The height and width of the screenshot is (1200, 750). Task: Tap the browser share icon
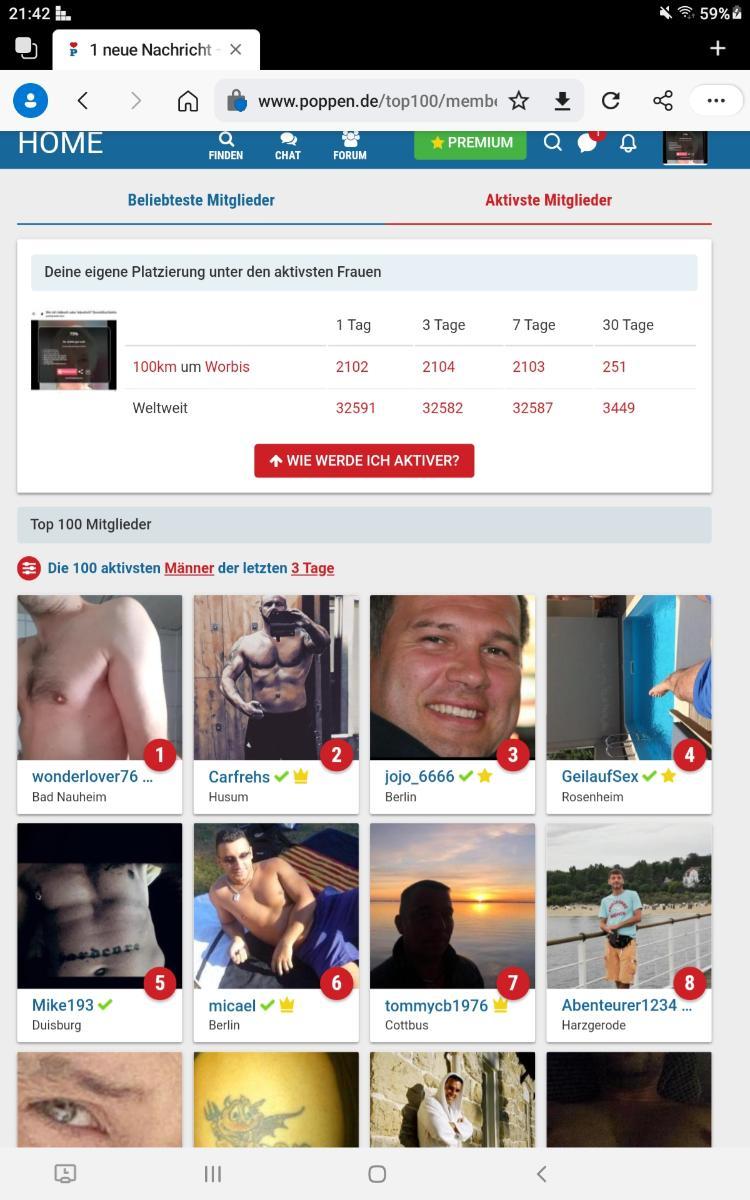click(662, 100)
